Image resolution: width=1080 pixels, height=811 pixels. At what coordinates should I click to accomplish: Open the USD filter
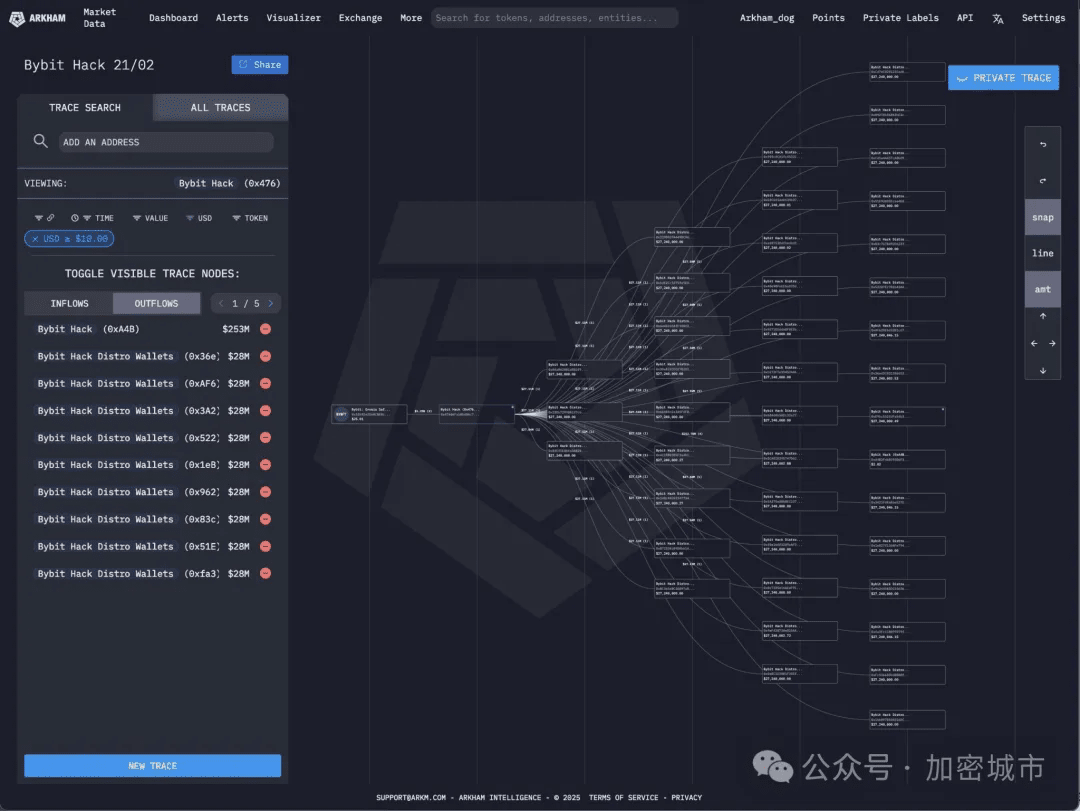point(199,218)
